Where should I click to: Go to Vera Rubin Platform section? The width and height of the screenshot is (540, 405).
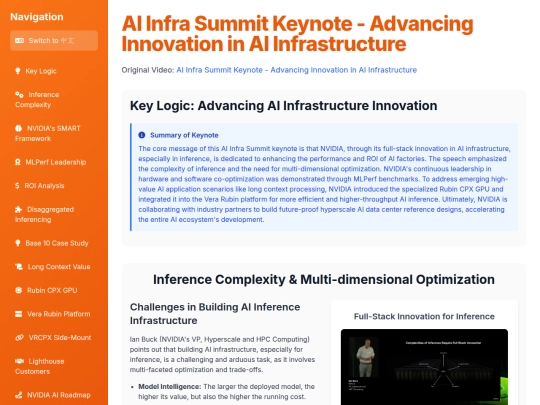54,314
